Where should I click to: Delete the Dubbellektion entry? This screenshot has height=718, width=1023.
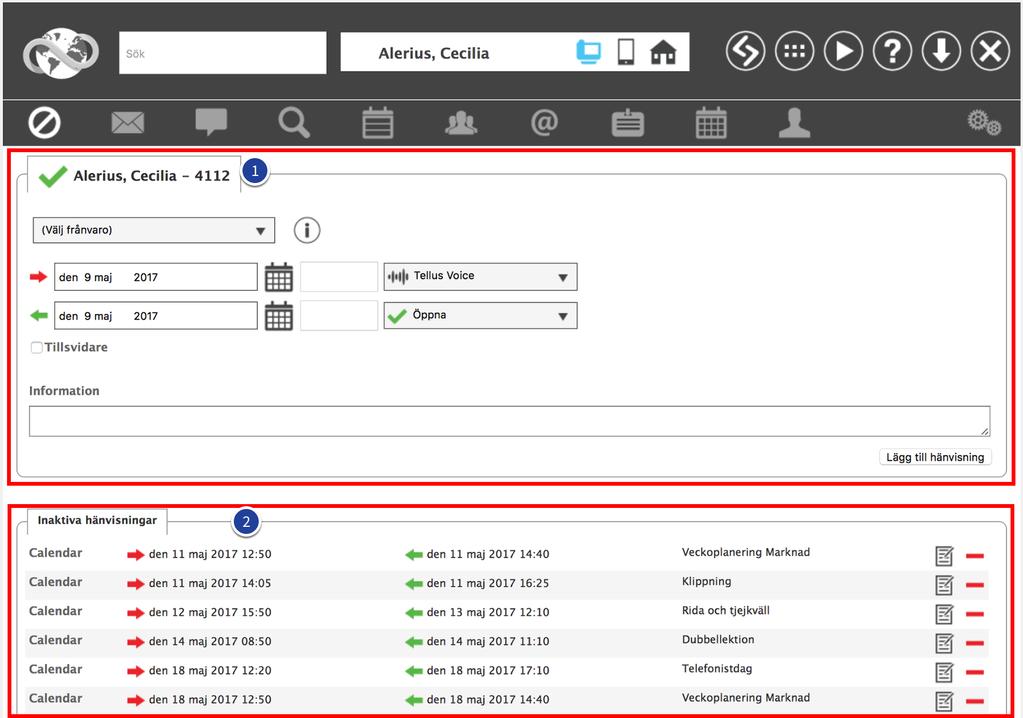click(975, 643)
